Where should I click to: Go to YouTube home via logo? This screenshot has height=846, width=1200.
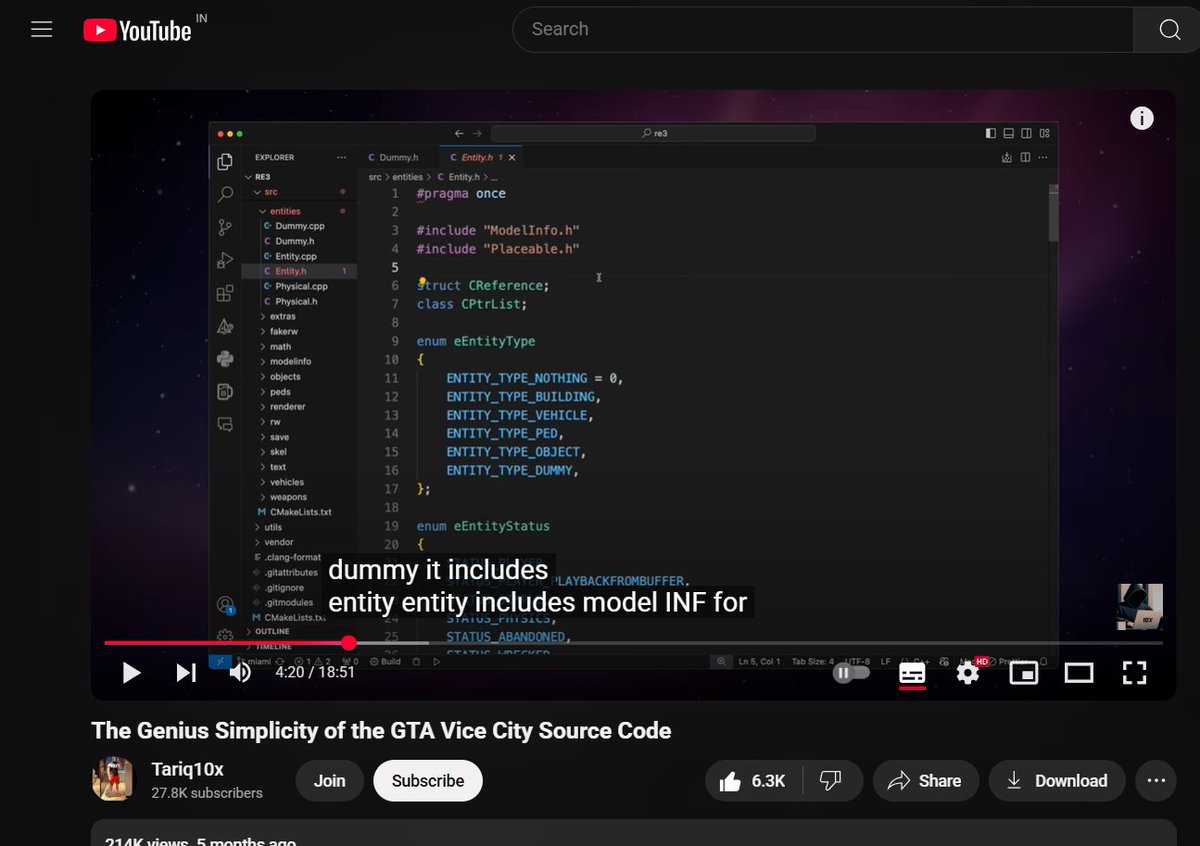(137, 31)
